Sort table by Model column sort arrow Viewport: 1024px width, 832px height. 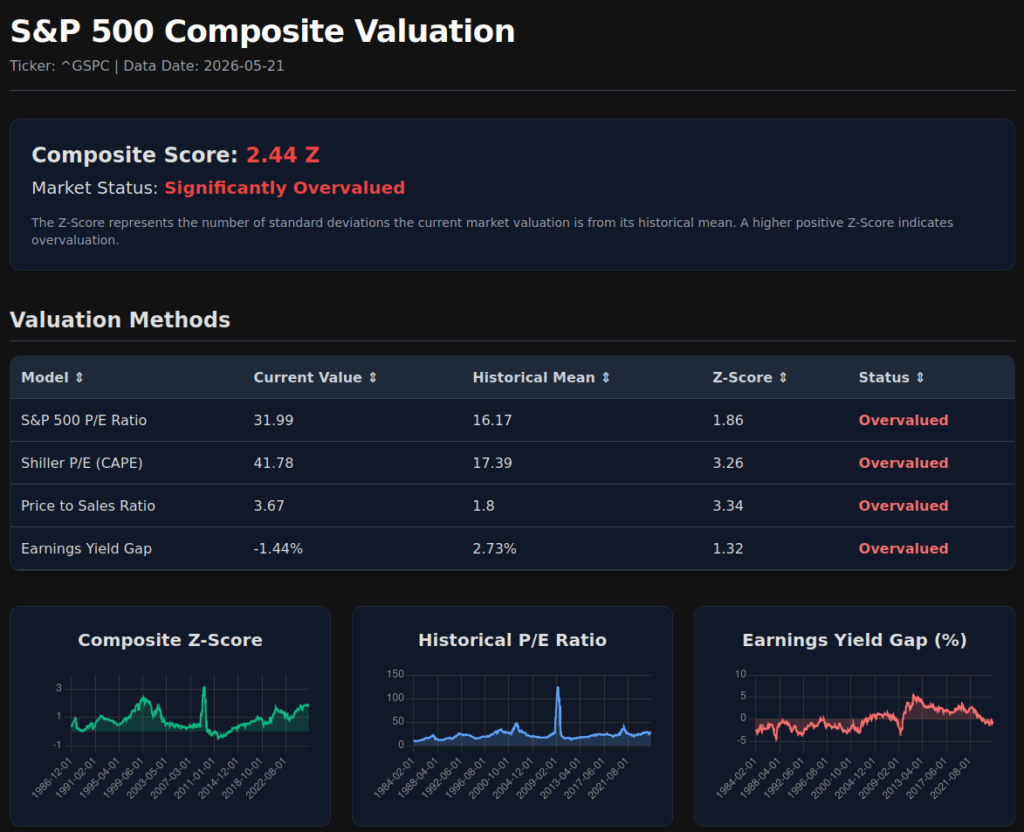79,377
